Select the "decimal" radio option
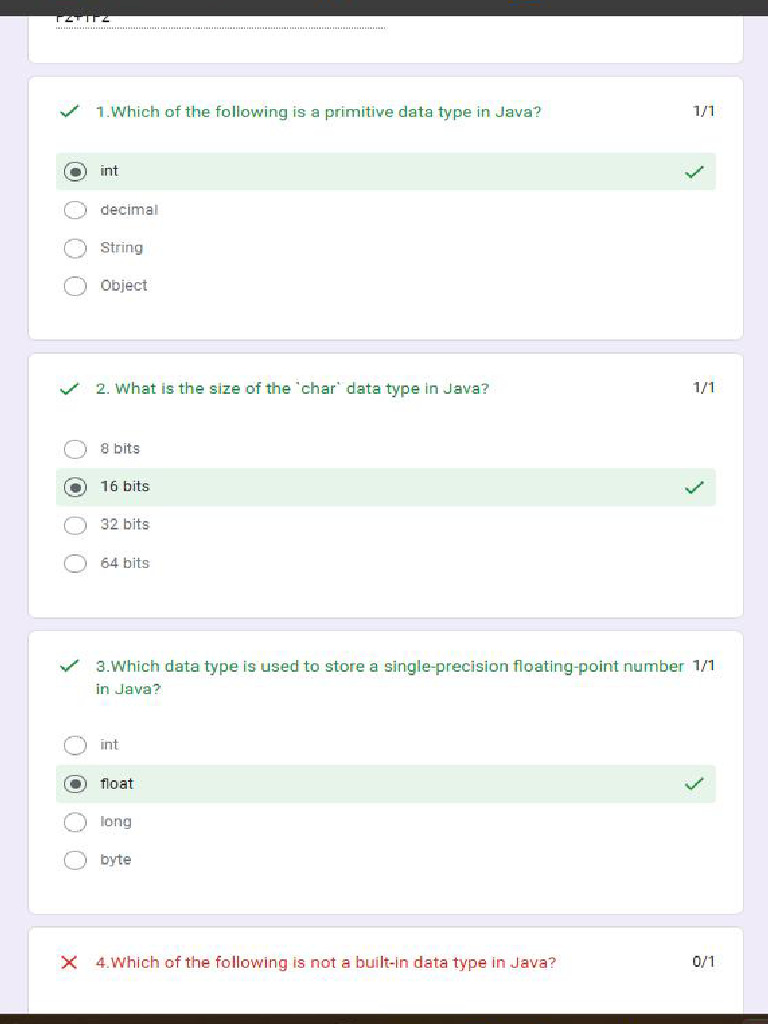 click(75, 210)
